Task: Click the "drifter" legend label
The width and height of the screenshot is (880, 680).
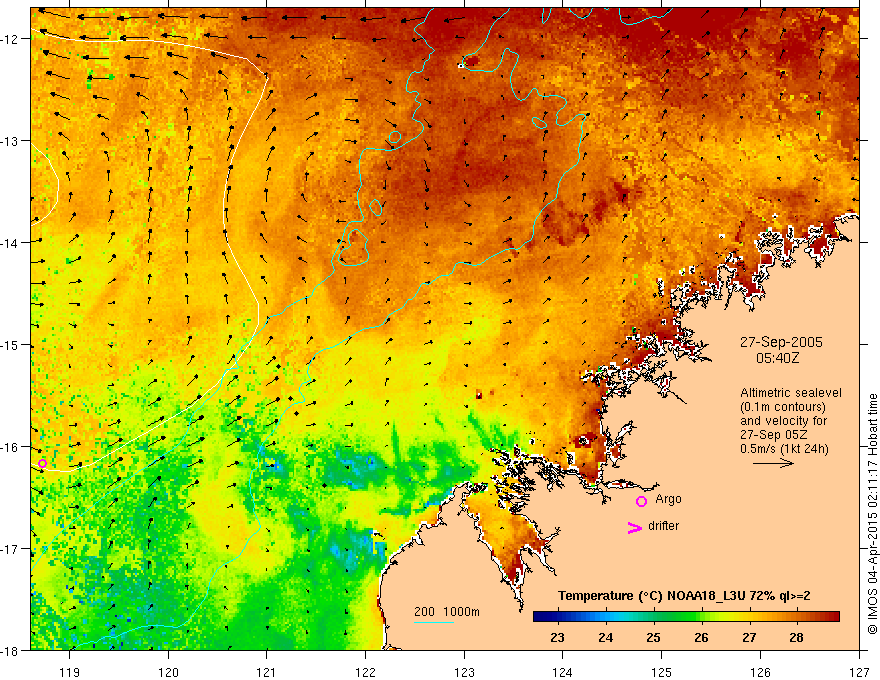Action: tap(663, 526)
